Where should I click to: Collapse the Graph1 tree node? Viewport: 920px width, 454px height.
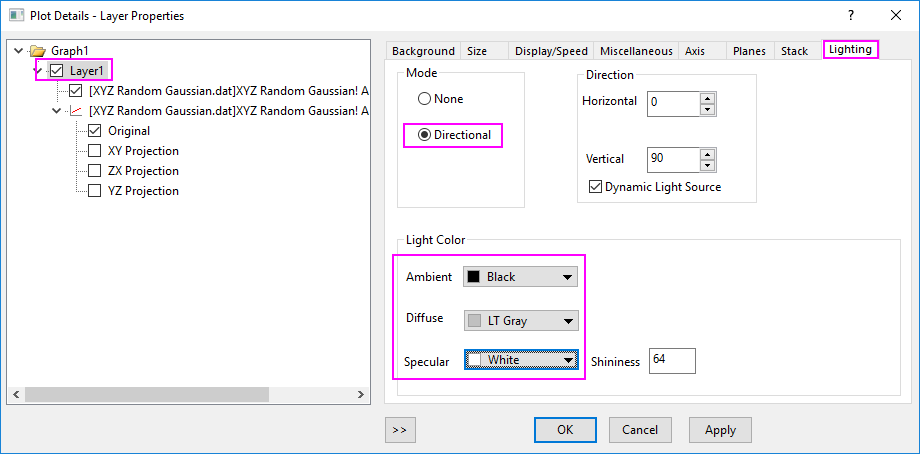pyautogui.click(x=19, y=50)
